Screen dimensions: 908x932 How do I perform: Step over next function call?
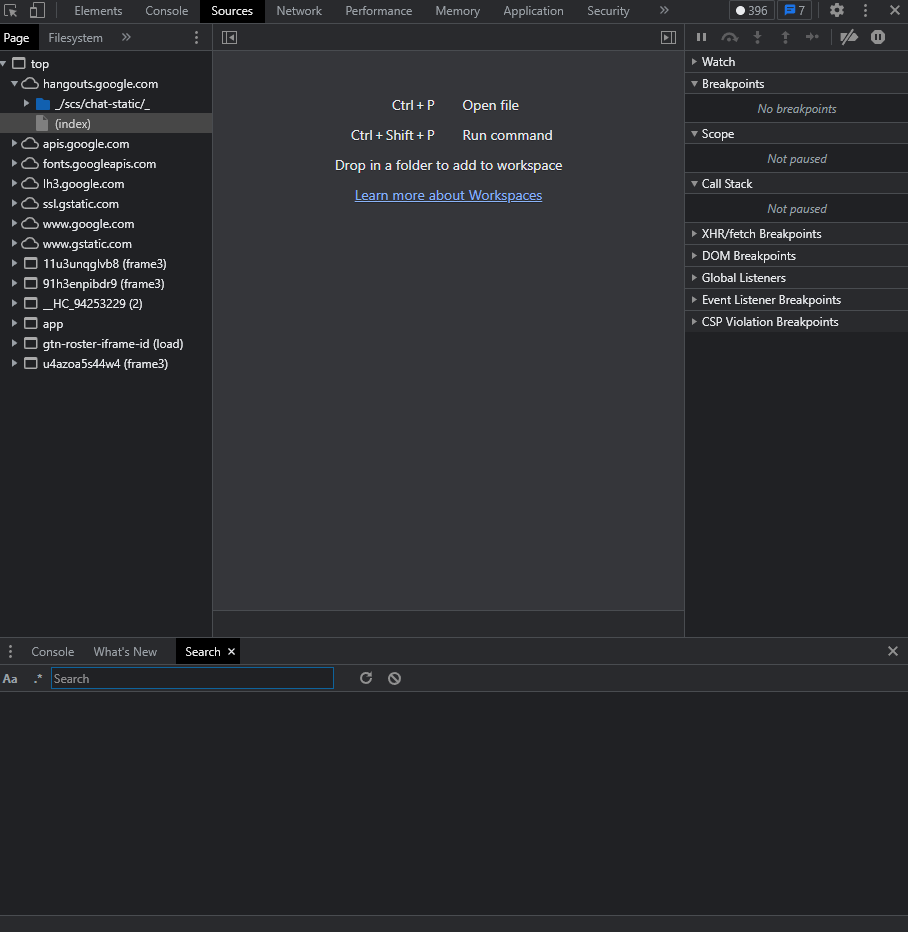pos(730,37)
